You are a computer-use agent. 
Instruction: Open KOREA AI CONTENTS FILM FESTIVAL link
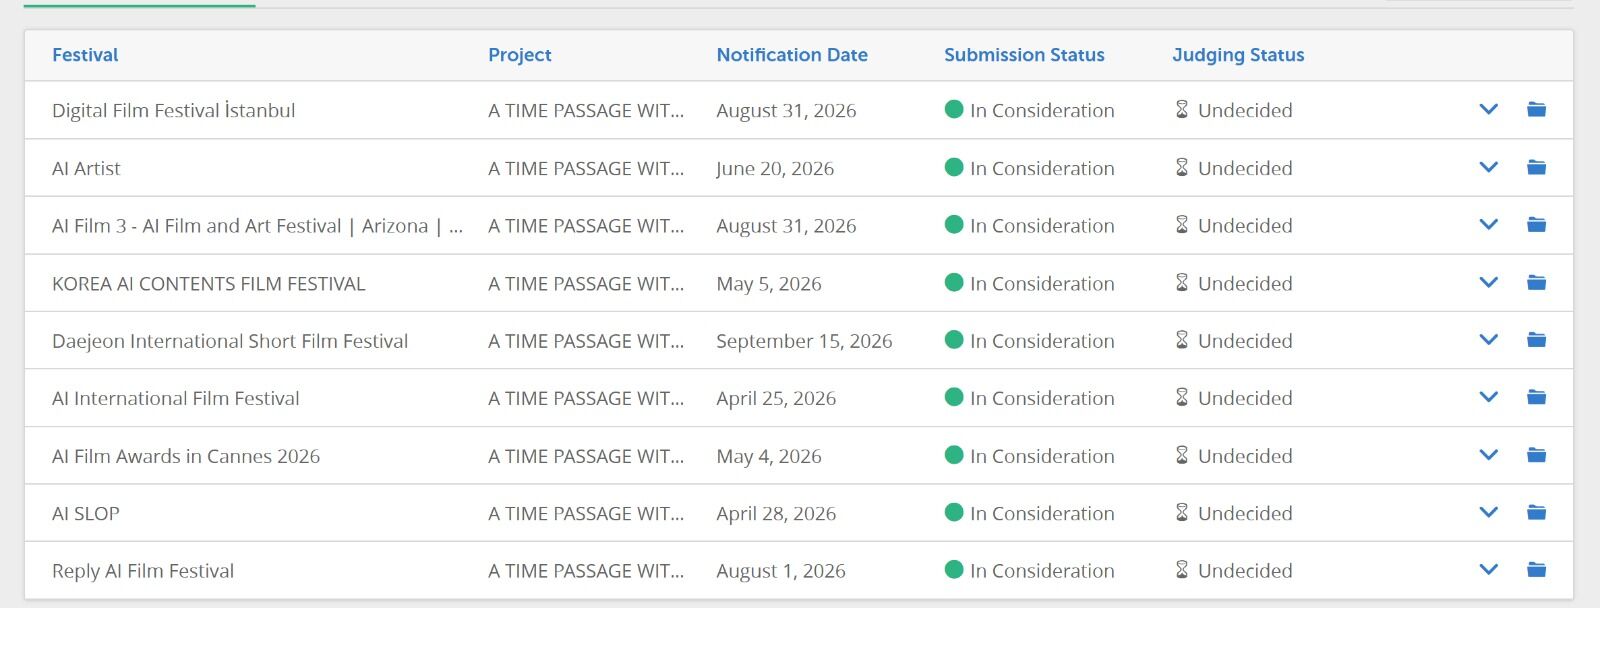coord(208,284)
